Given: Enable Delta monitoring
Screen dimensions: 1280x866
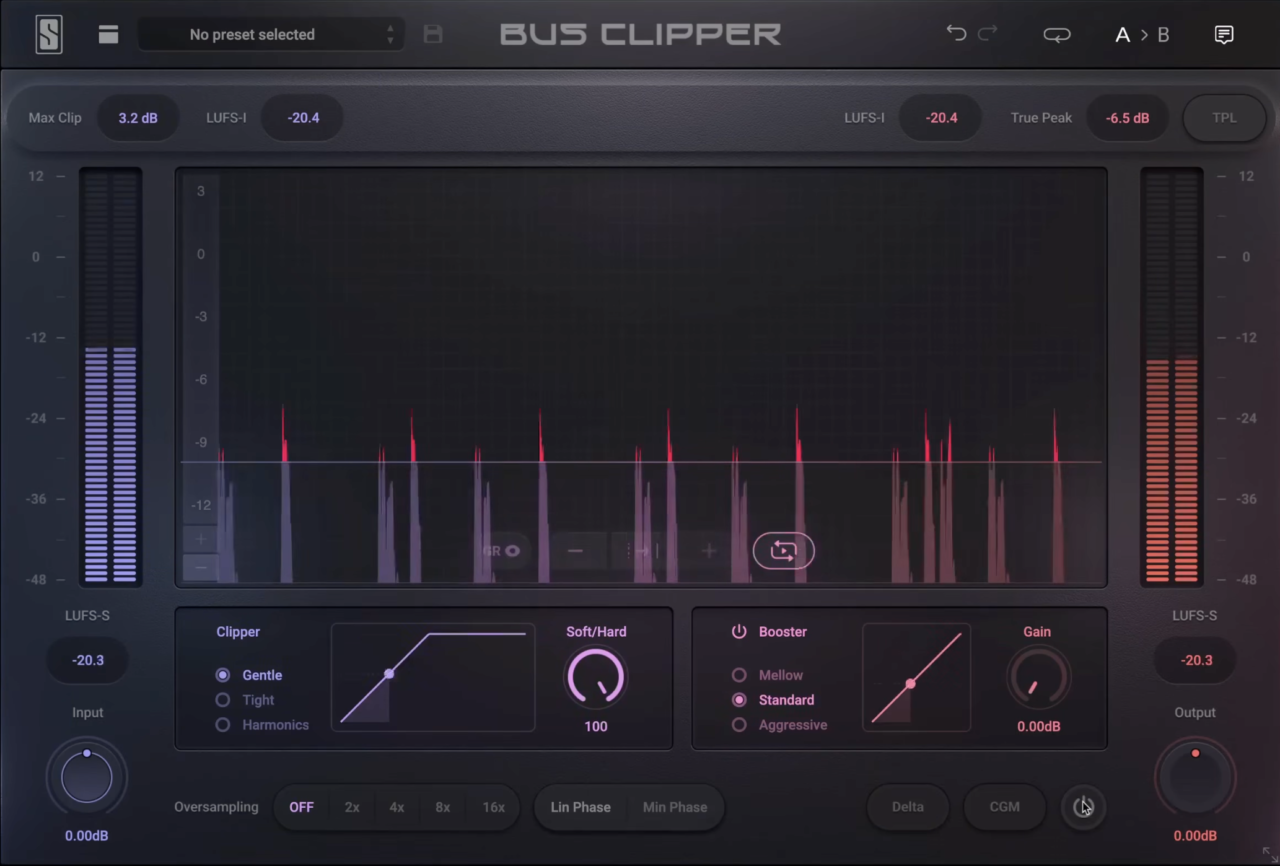Looking at the screenshot, I should pyautogui.click(x=908, y=807).
